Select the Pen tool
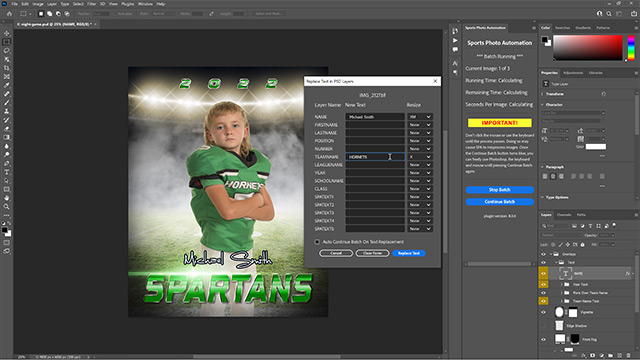The height and width of the screenshot is (360, 640). pos(7,163)
